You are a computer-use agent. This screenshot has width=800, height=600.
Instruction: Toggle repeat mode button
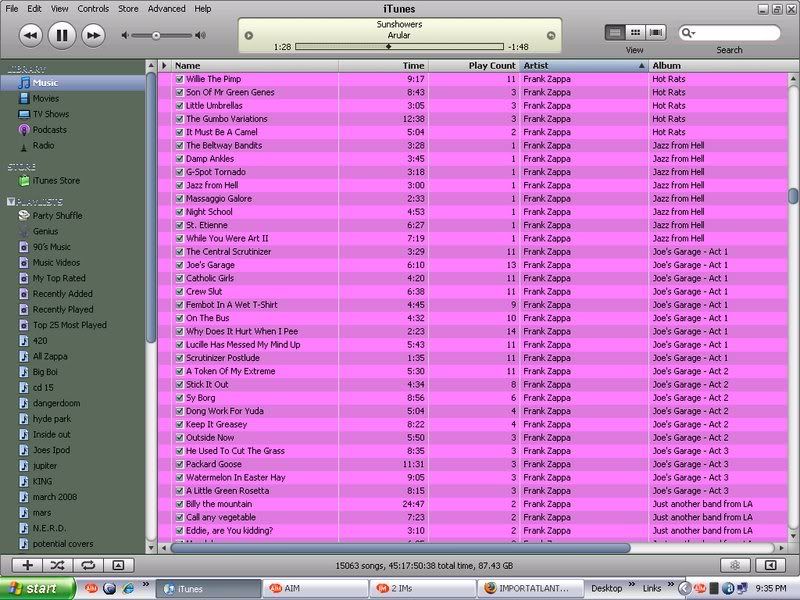(x=88, y=565)
